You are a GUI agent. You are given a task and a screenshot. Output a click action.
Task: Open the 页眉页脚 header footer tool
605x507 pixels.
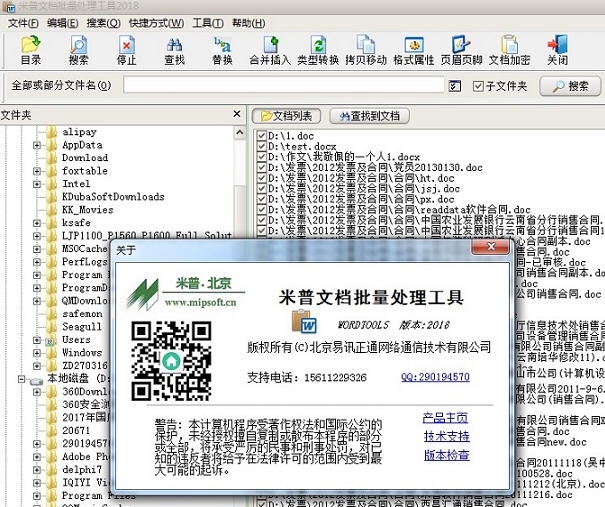(x=461, y=50)
